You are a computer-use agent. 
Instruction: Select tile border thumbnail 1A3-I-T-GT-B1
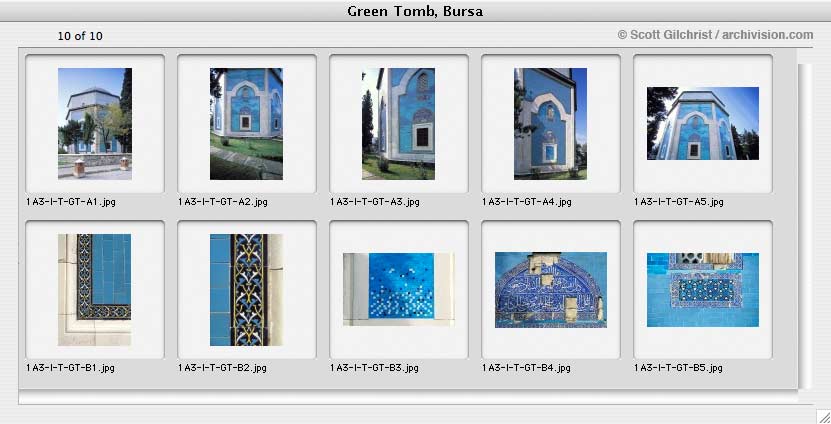click(95, 290)
